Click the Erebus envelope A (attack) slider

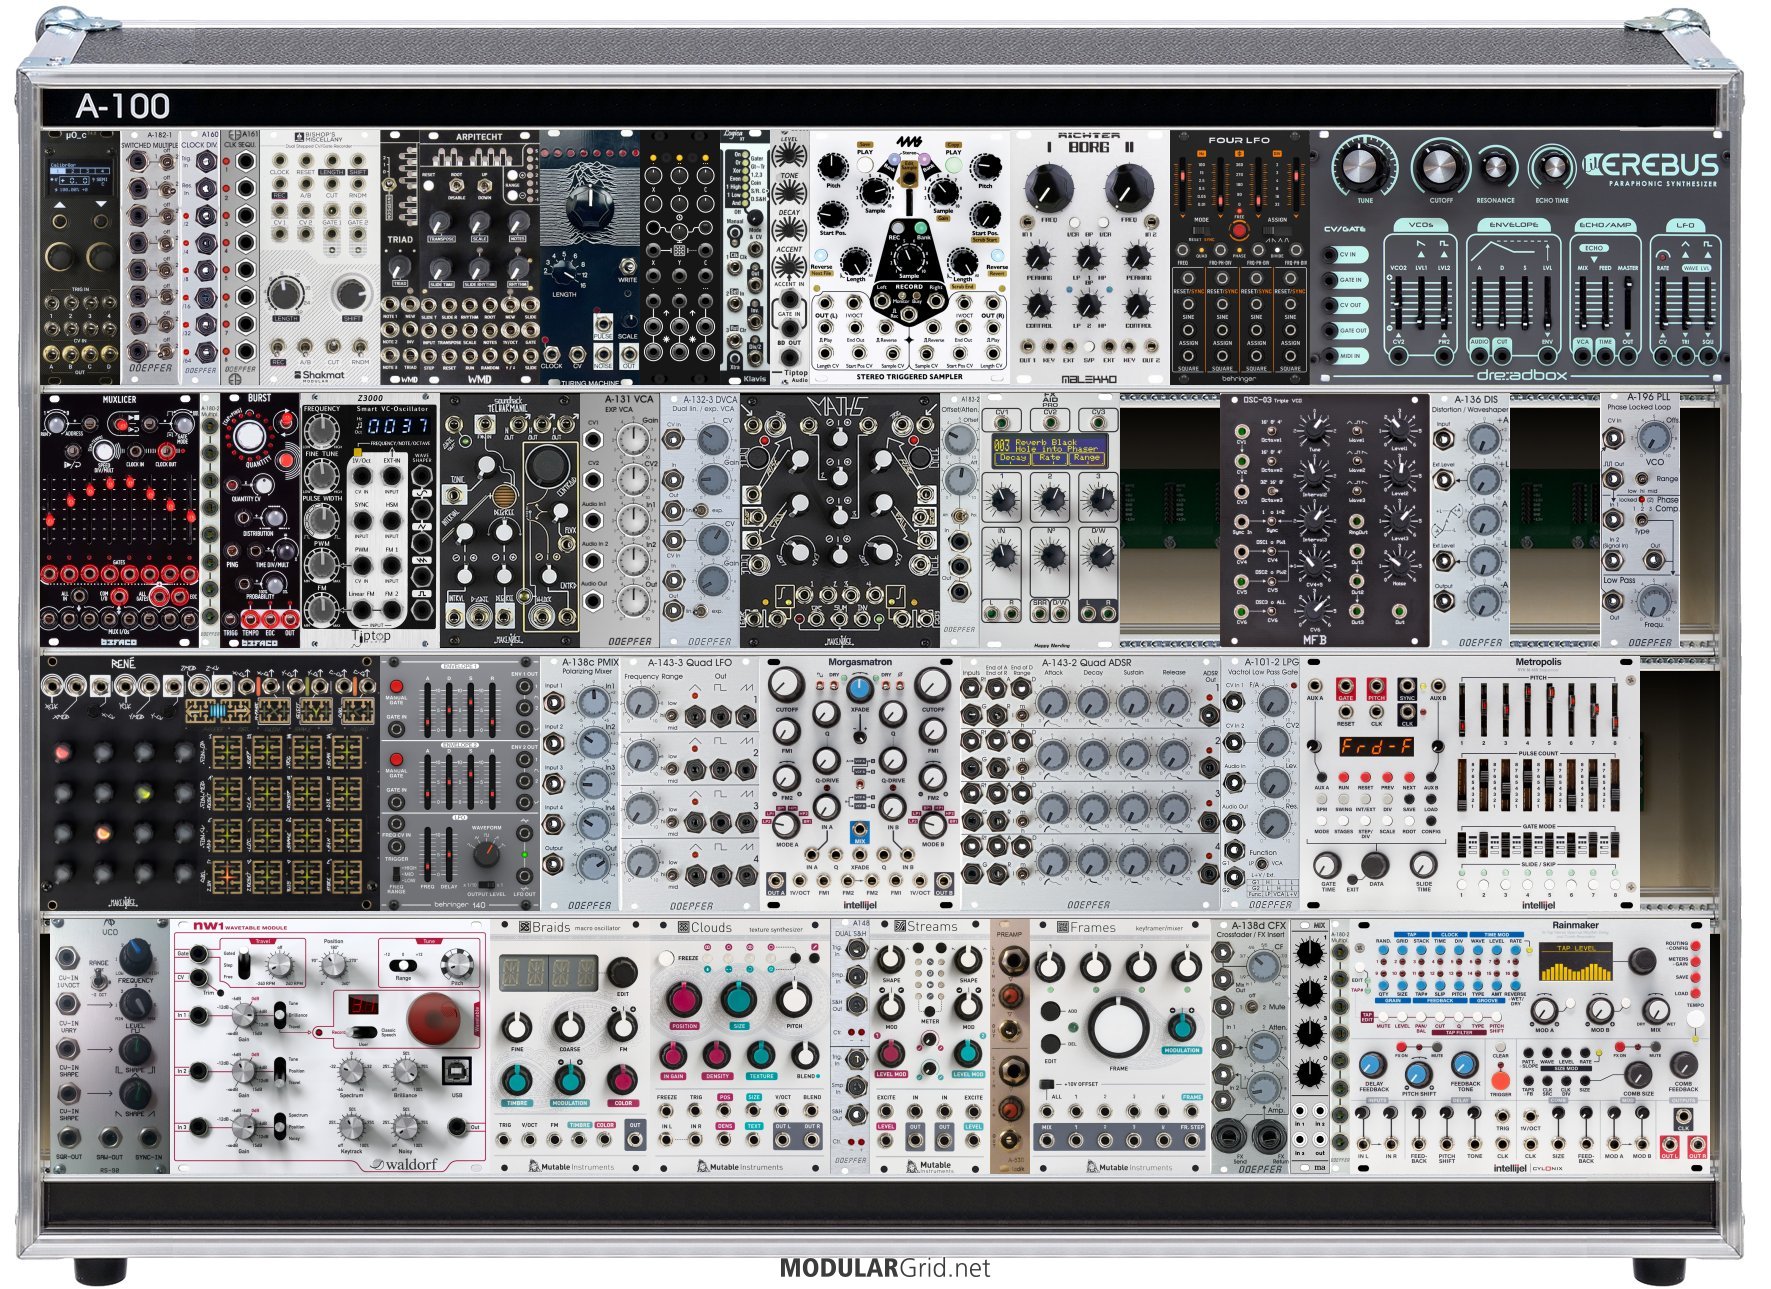pyautogui.click(x=1479, y=303)
